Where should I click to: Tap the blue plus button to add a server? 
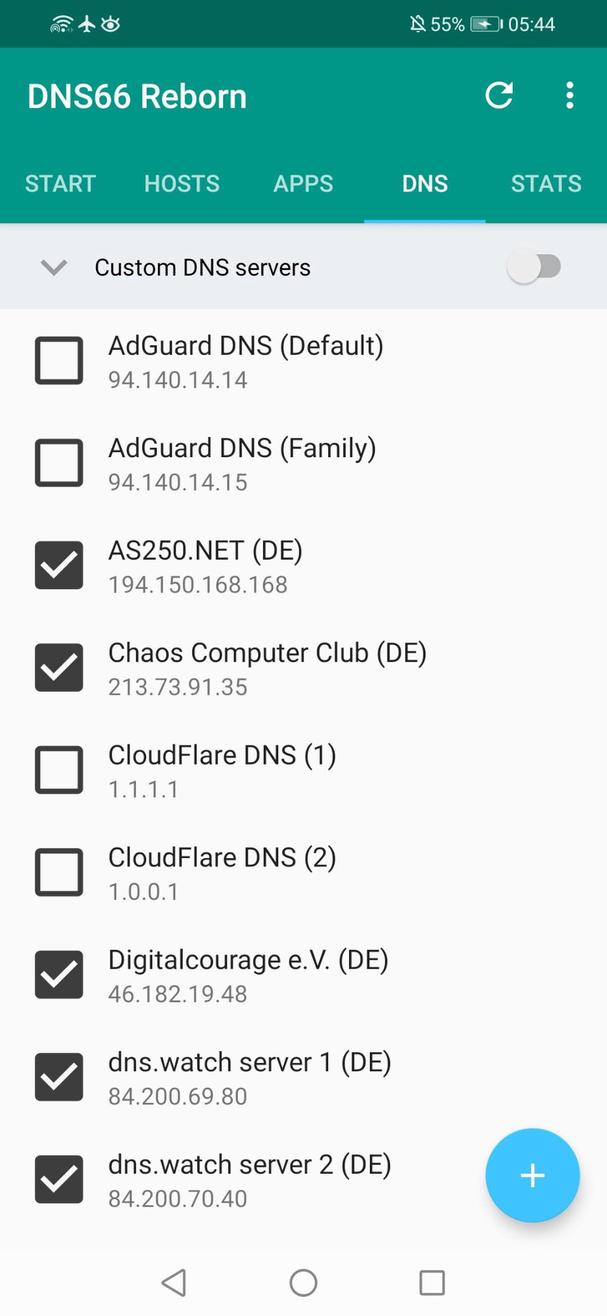click(x=532, y=1175)
